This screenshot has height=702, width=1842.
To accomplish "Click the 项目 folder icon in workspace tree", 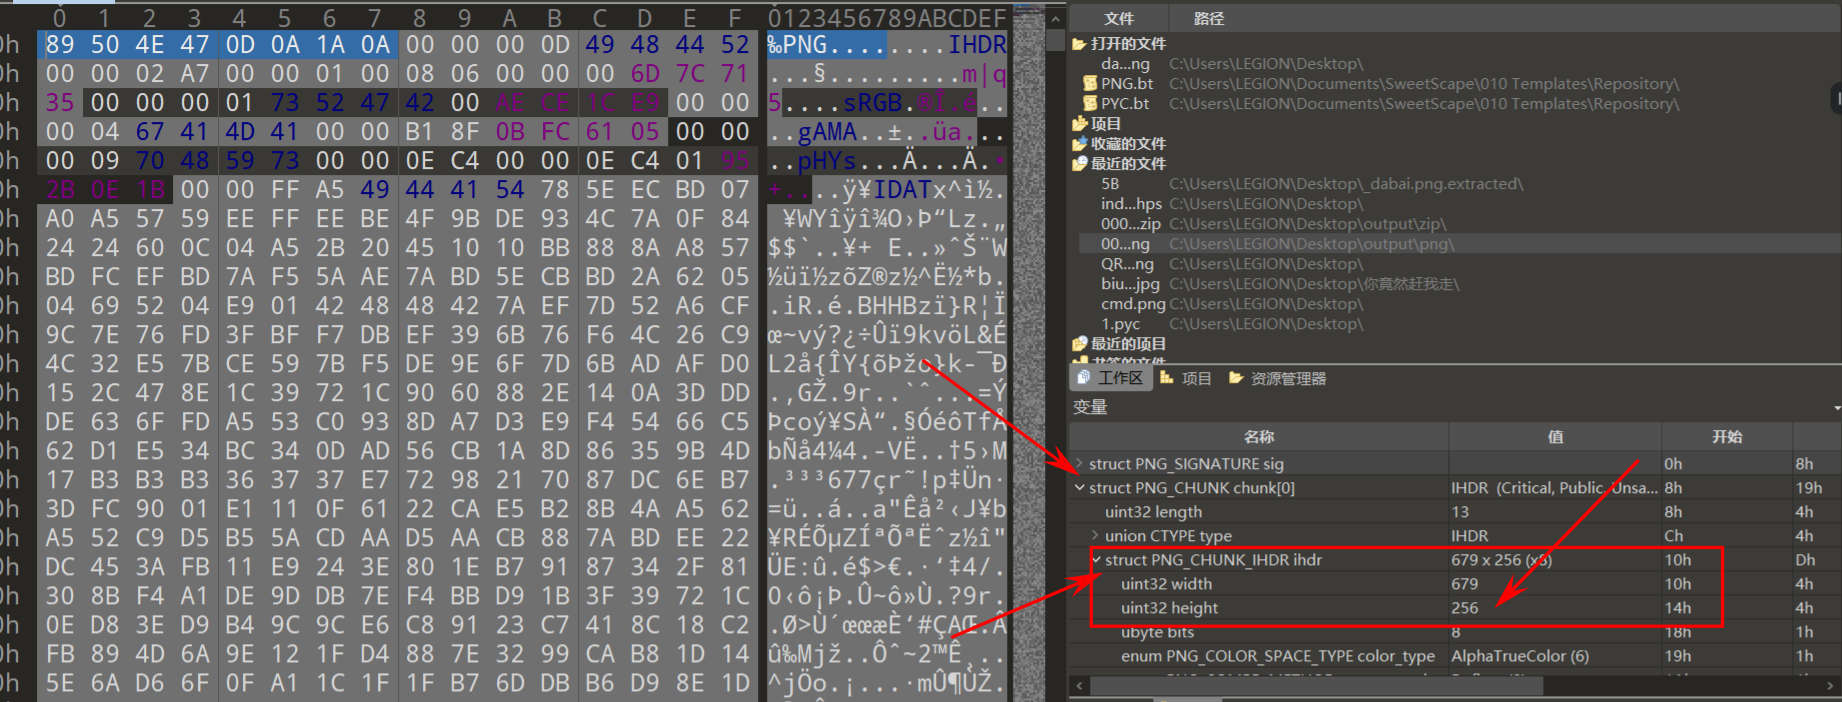I will pyautogui.click(x=1079, y=124).
